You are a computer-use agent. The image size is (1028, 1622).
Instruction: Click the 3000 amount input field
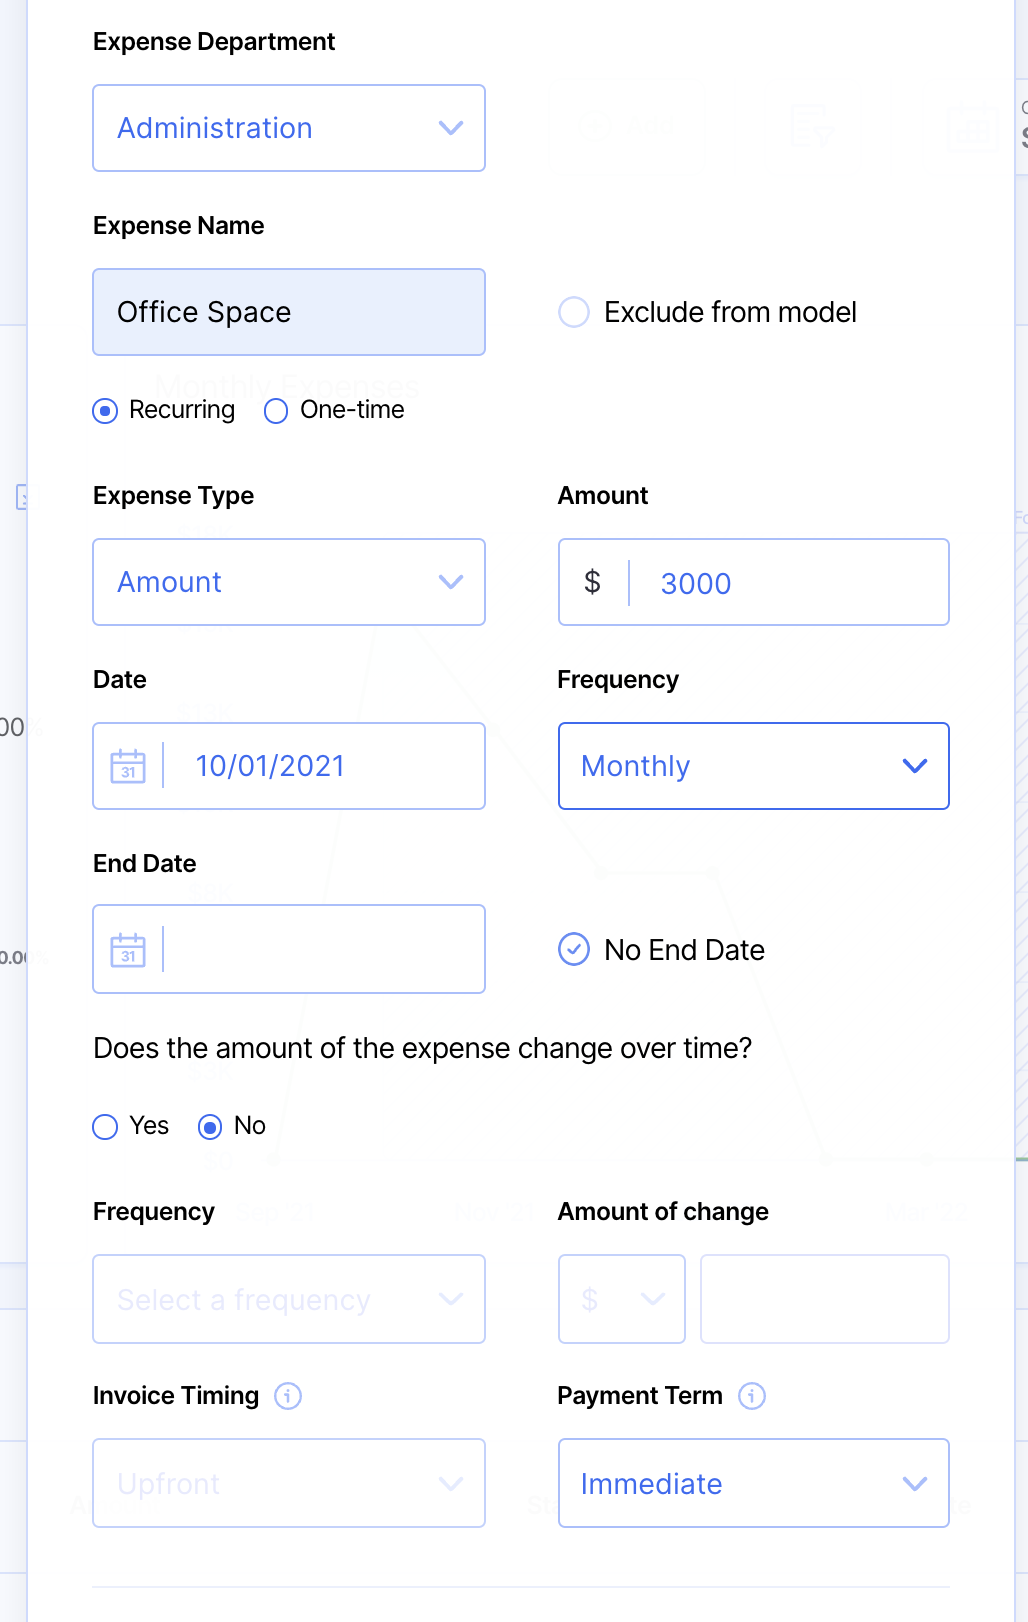point(790,583)
